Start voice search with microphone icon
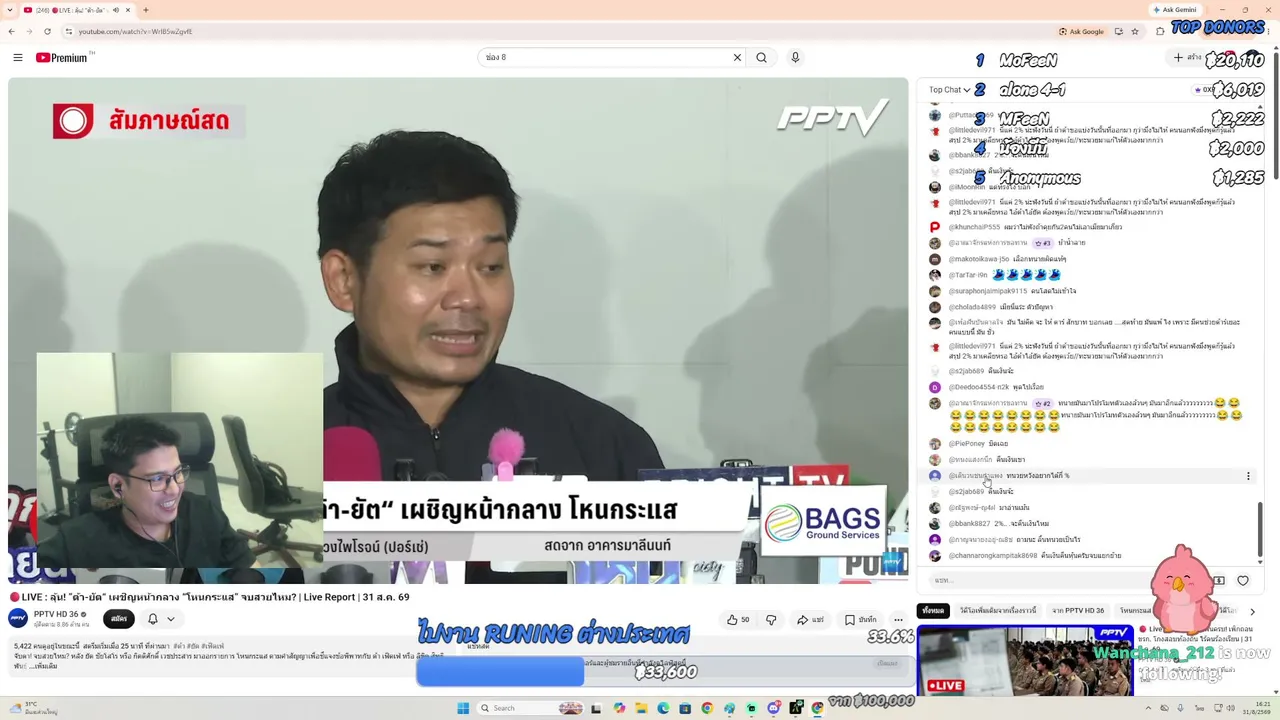 point(795,57)
